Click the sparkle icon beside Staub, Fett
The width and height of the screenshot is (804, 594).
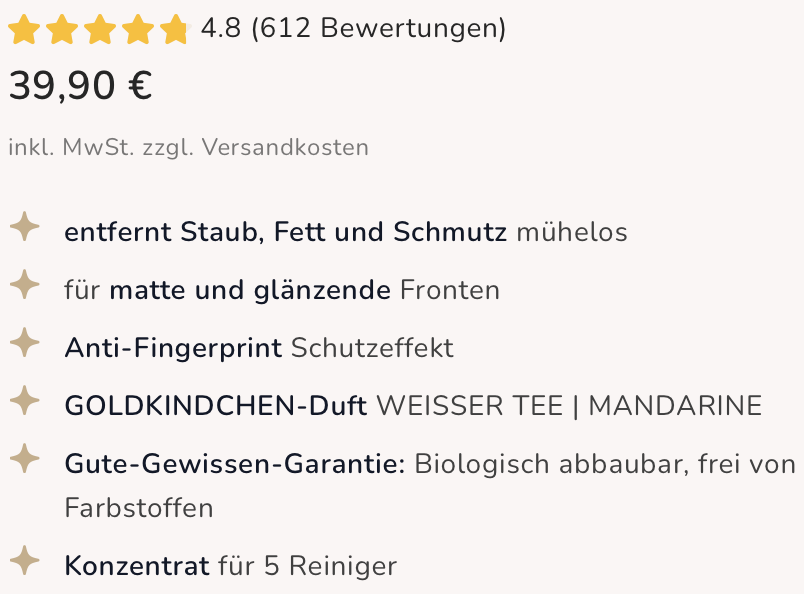(25, 227)
